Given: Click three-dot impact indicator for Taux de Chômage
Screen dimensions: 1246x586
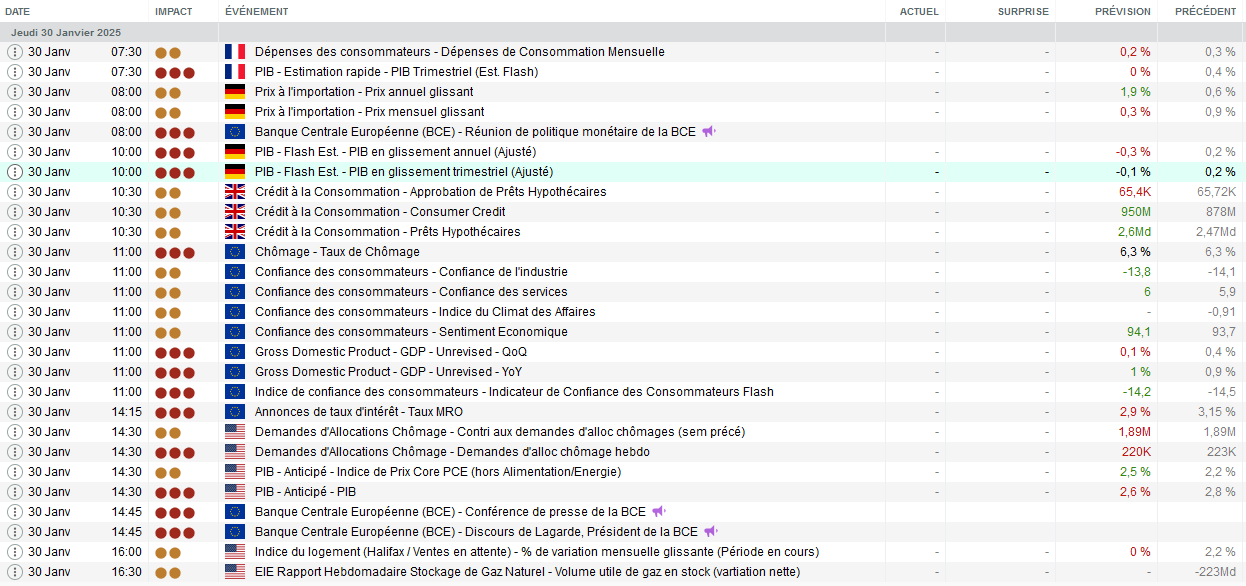Looking at the screenshot, I should click(x=174, y=252).
